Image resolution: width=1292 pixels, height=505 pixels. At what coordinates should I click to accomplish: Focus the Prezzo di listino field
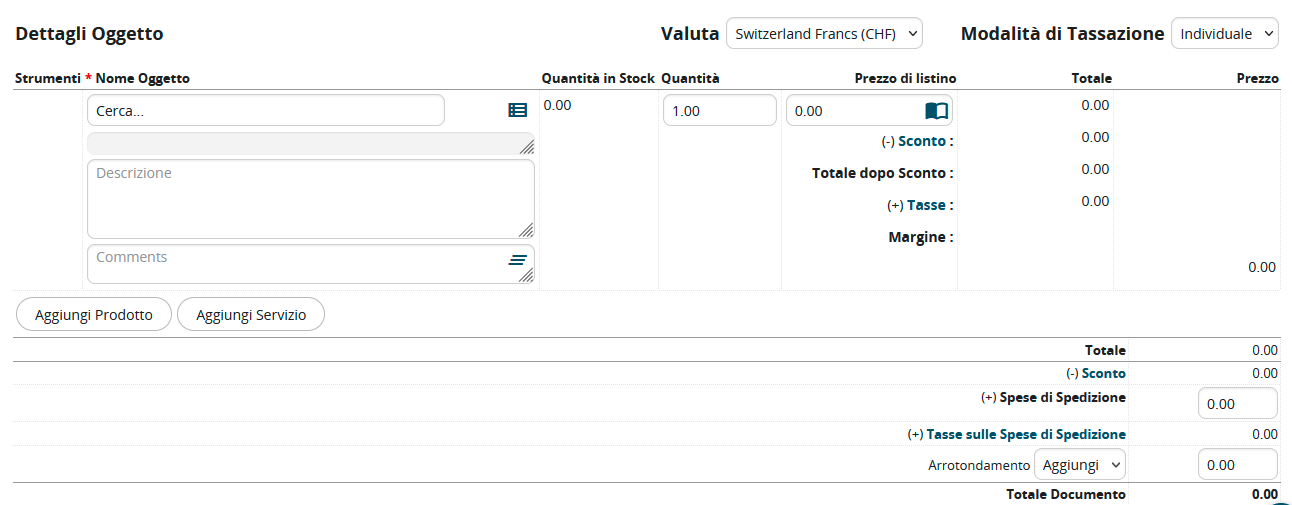point(853,111)
